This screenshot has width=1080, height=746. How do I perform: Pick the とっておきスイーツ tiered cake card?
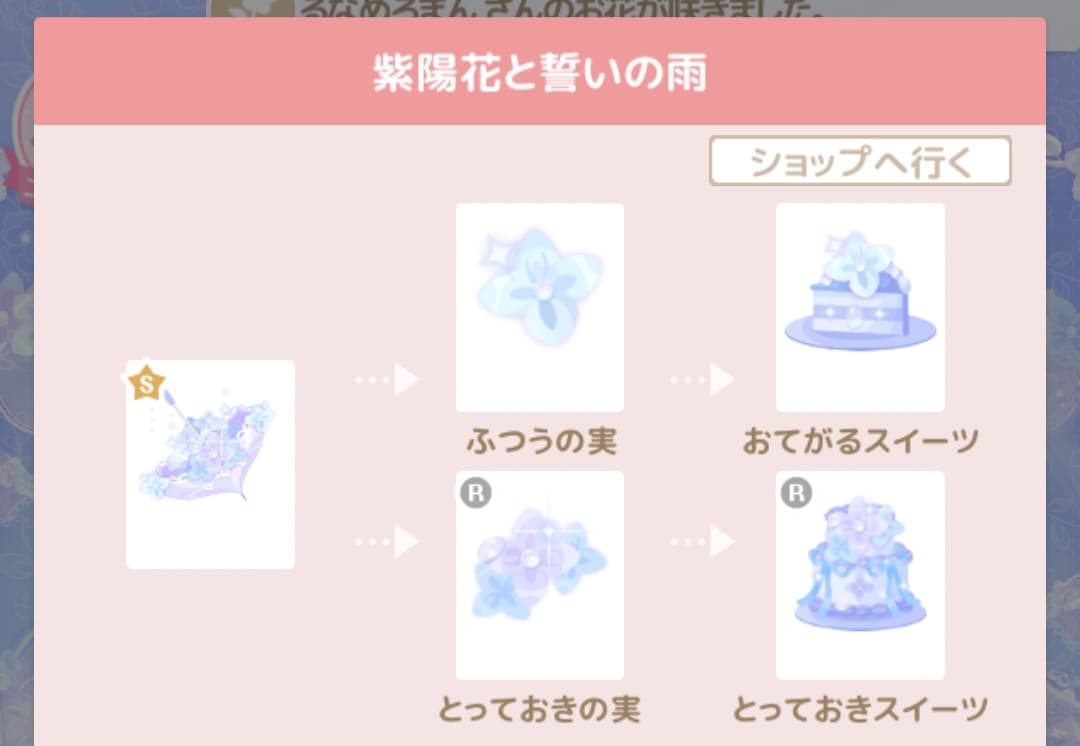click(860, 575)
